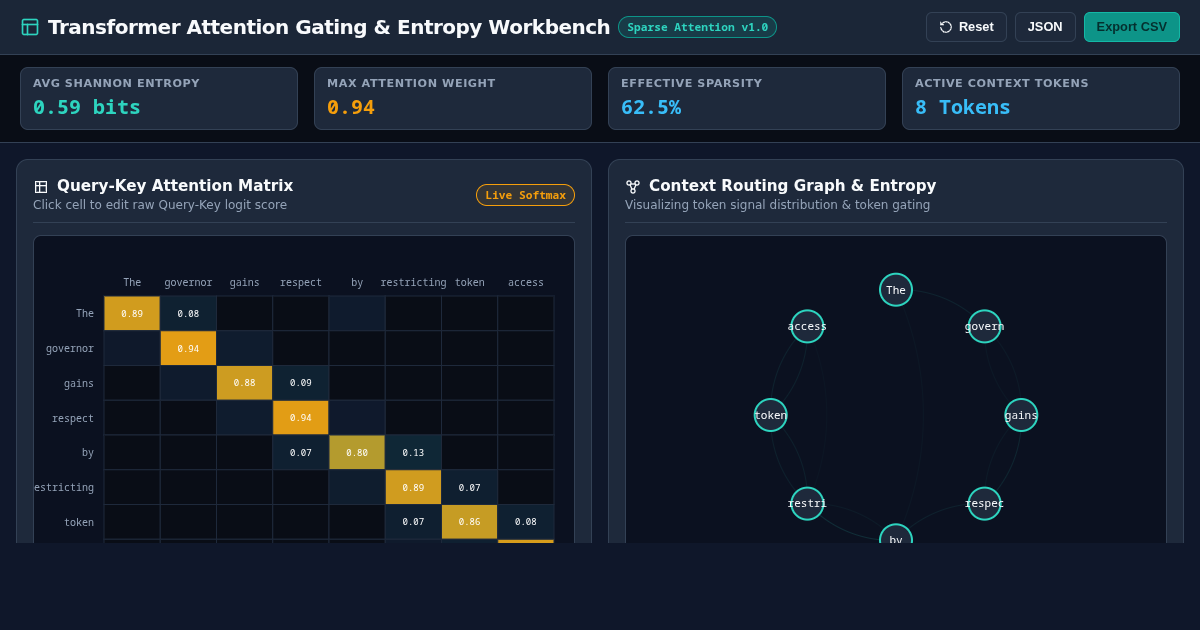This screenshot has width=1200, height=630.
Task: Edit respect diagonal cell valued 0.94
Action: point(301,418)
